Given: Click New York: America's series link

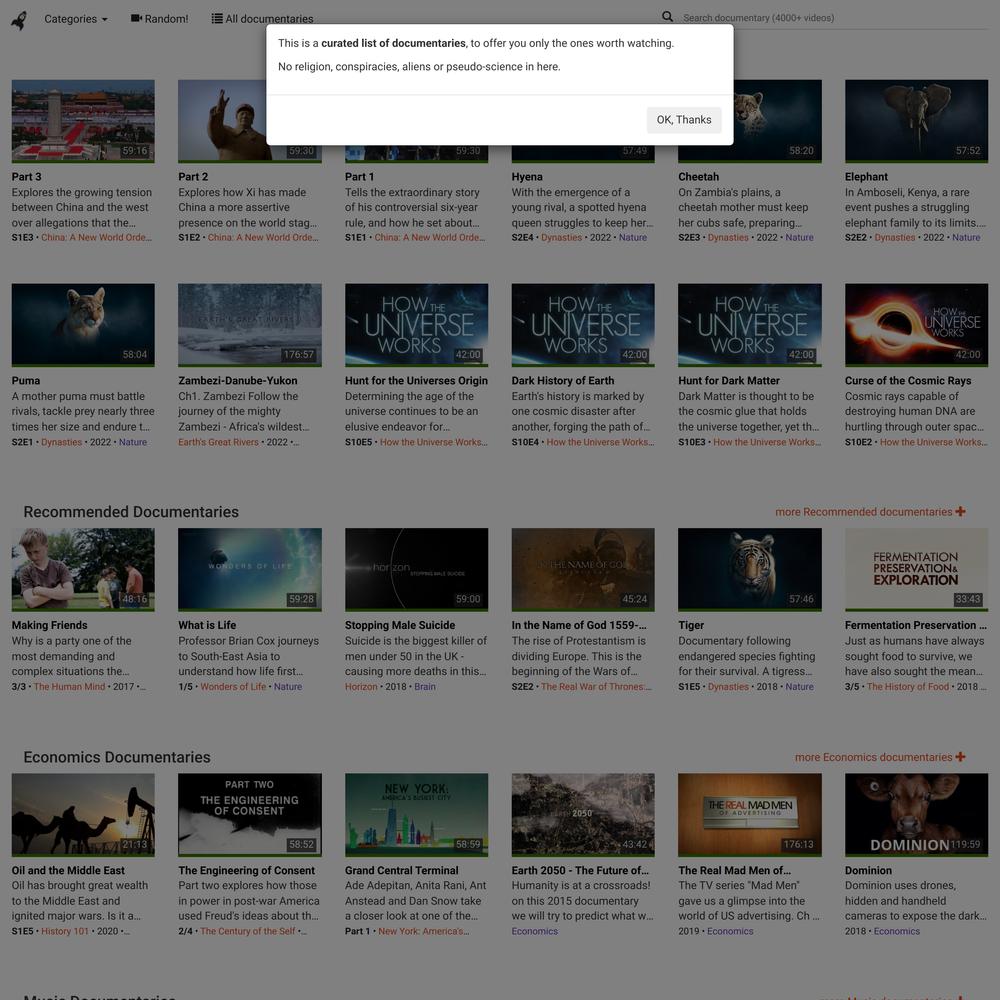Looking at the screenshot, I should click(x=423, y=931).
